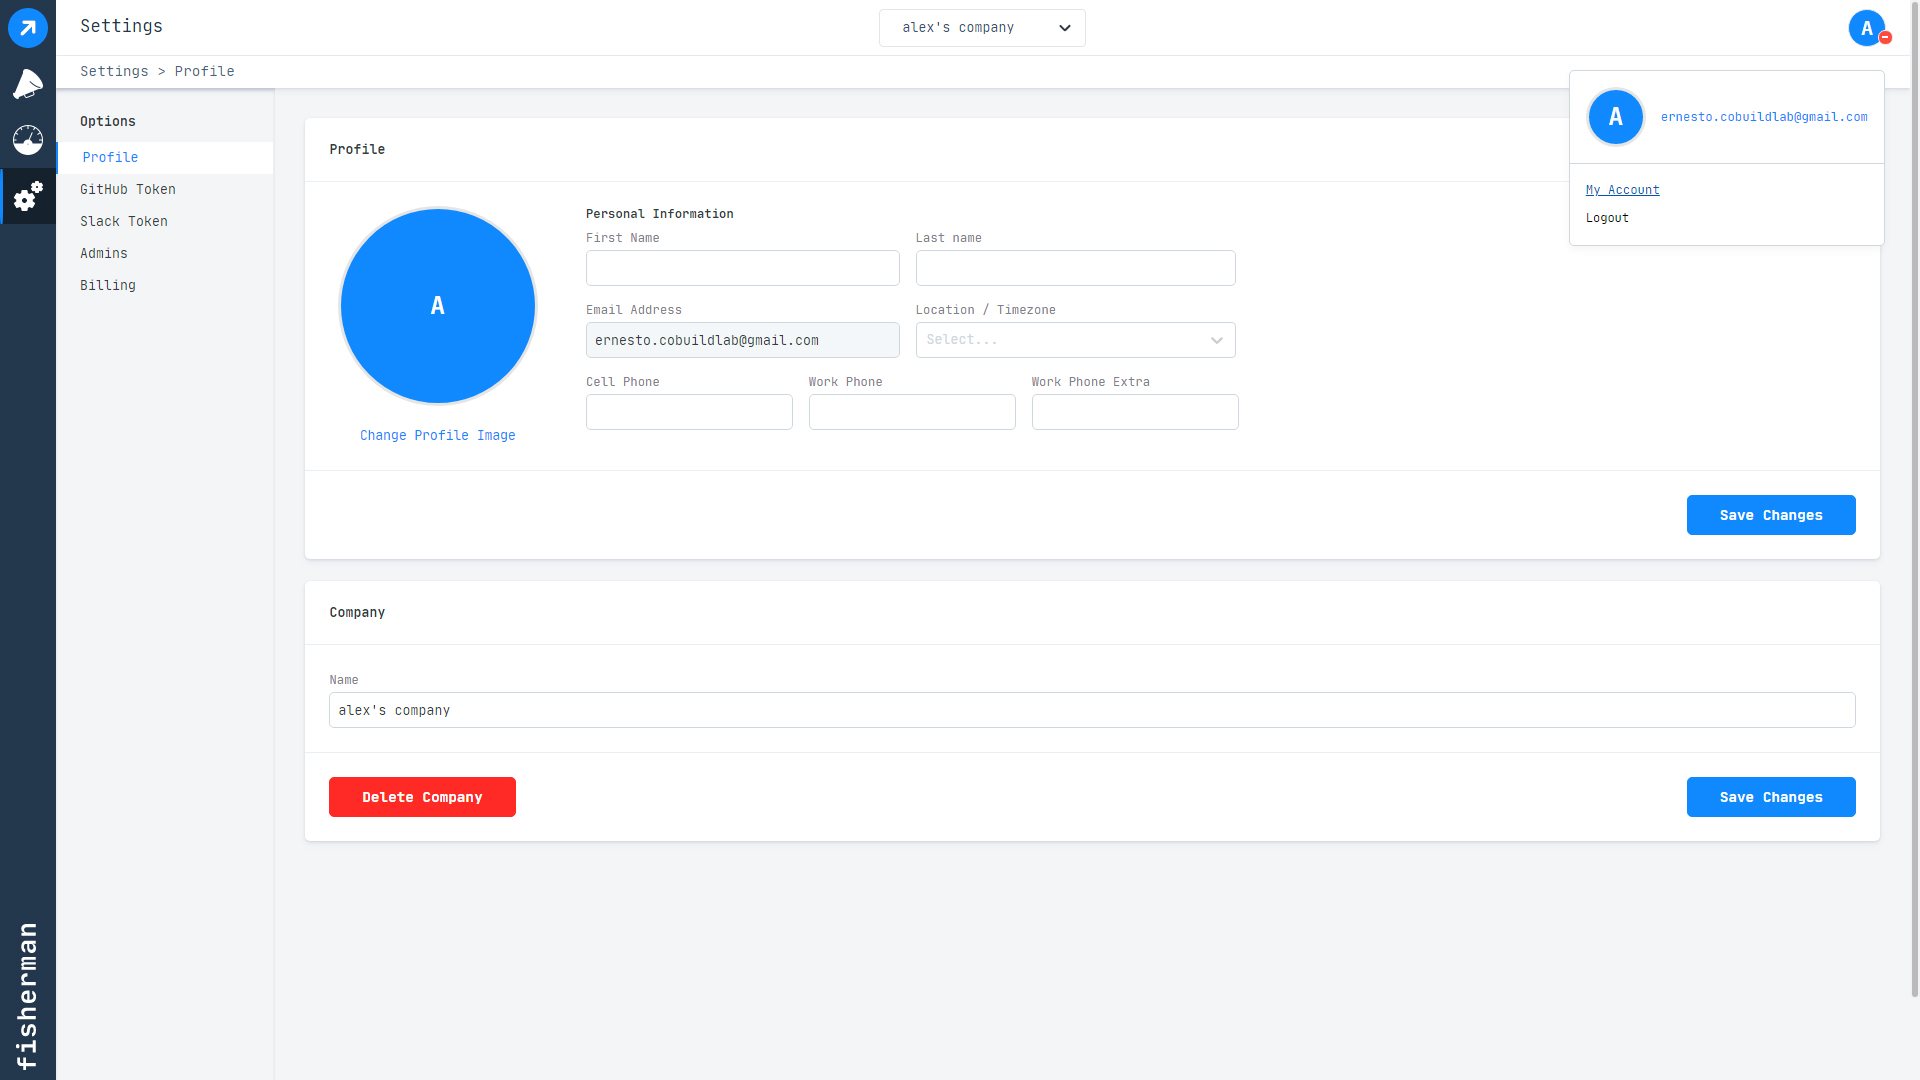Open the company dropdown chevron arrow

1064,28
